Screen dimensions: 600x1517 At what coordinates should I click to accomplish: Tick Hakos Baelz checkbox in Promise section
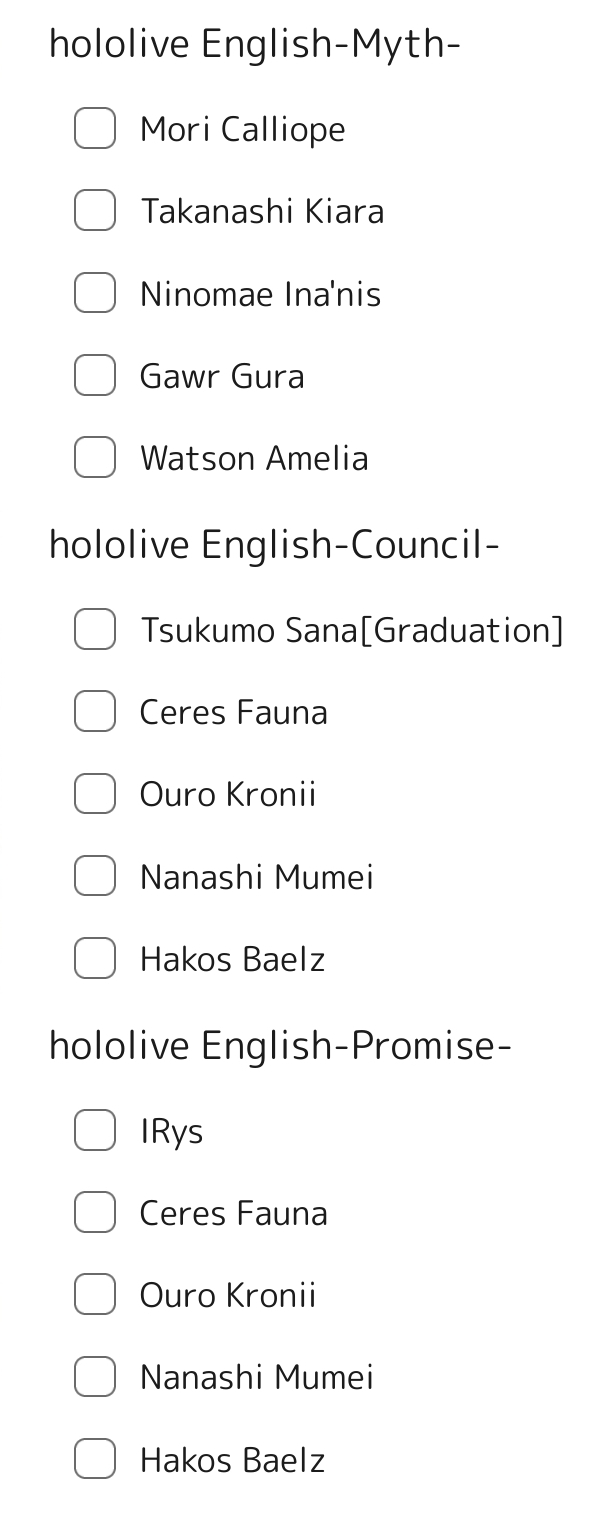[95, 1459]
